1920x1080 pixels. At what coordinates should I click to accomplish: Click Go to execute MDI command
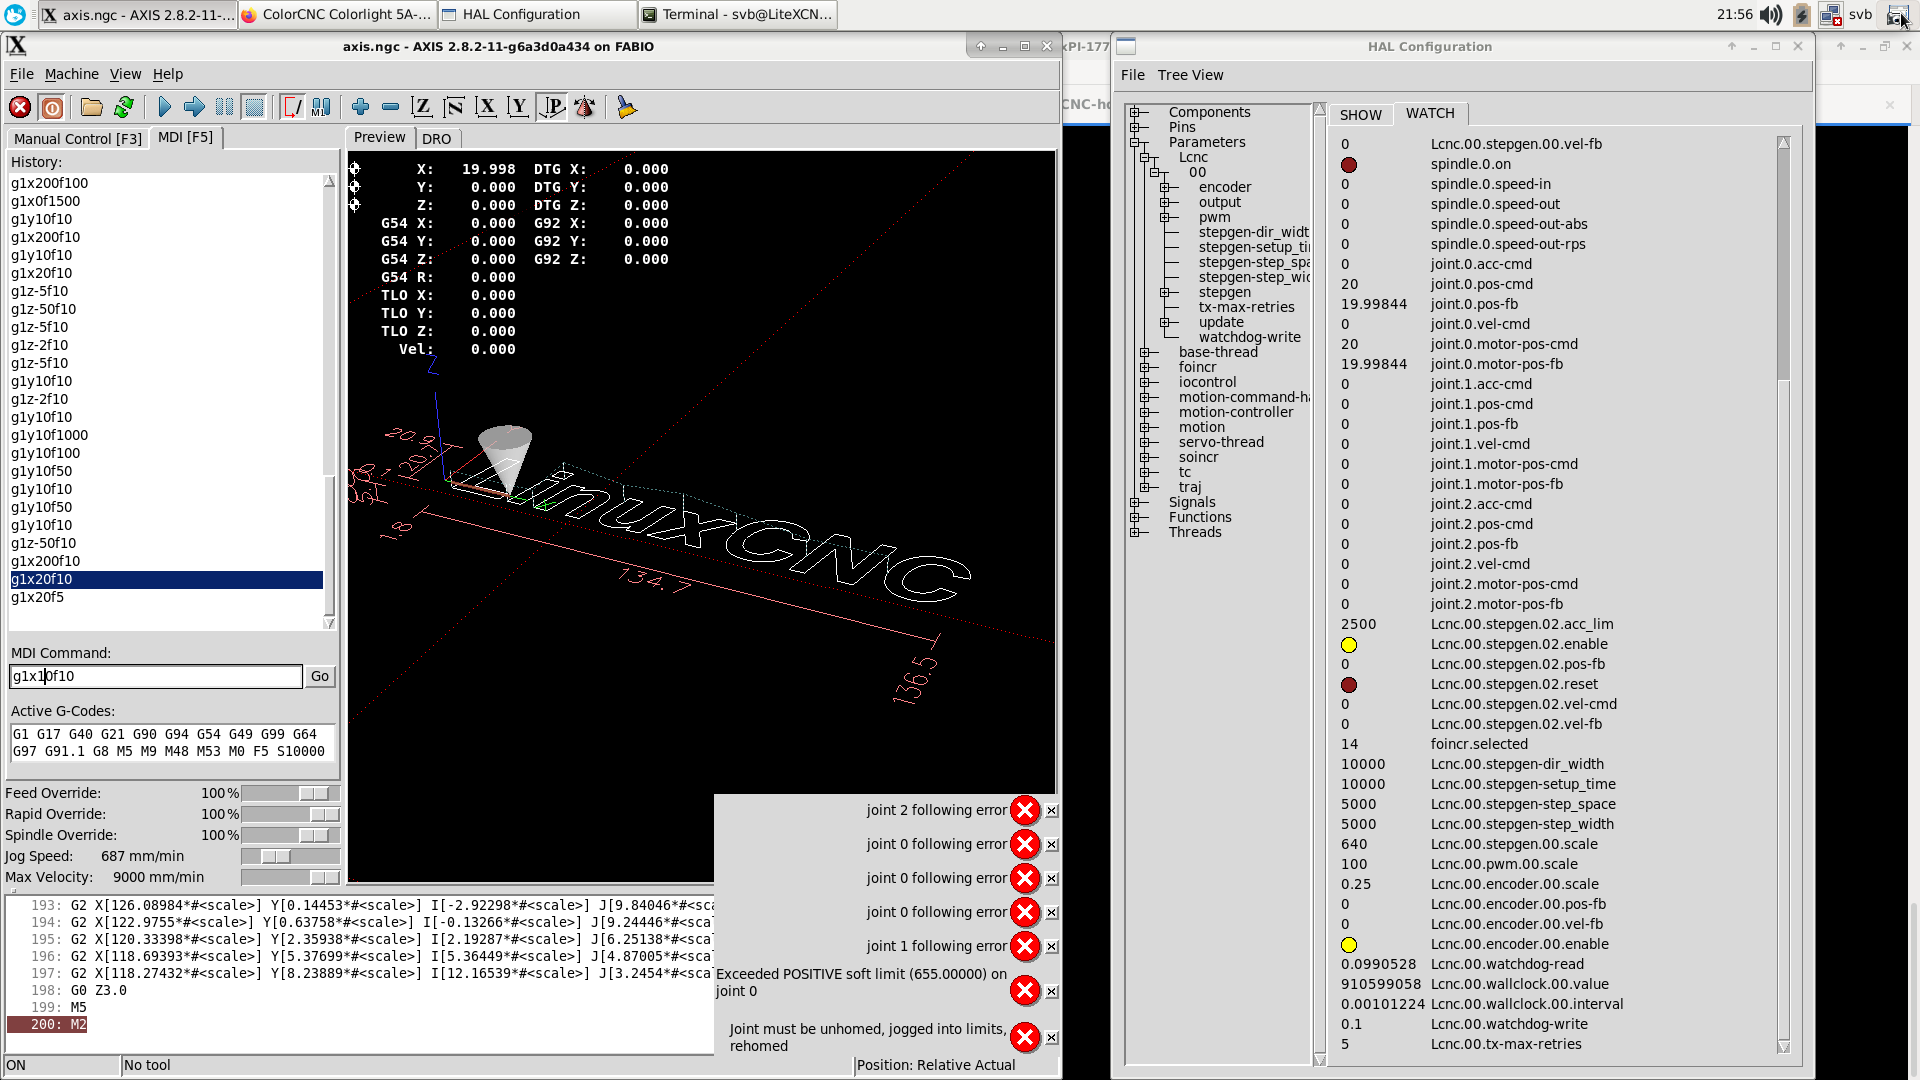[x=320, y=677]
